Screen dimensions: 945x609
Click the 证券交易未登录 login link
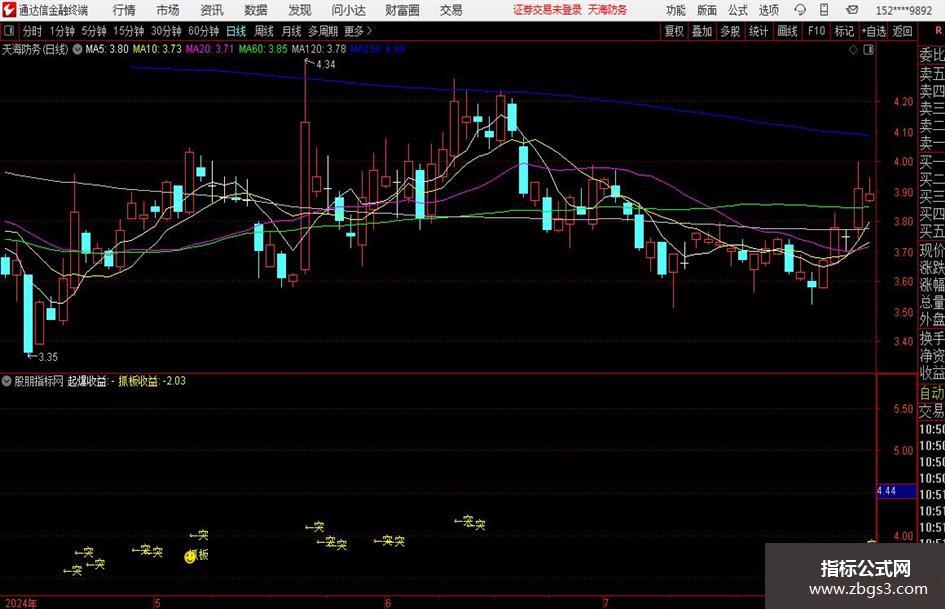click(x=547, y=10)
